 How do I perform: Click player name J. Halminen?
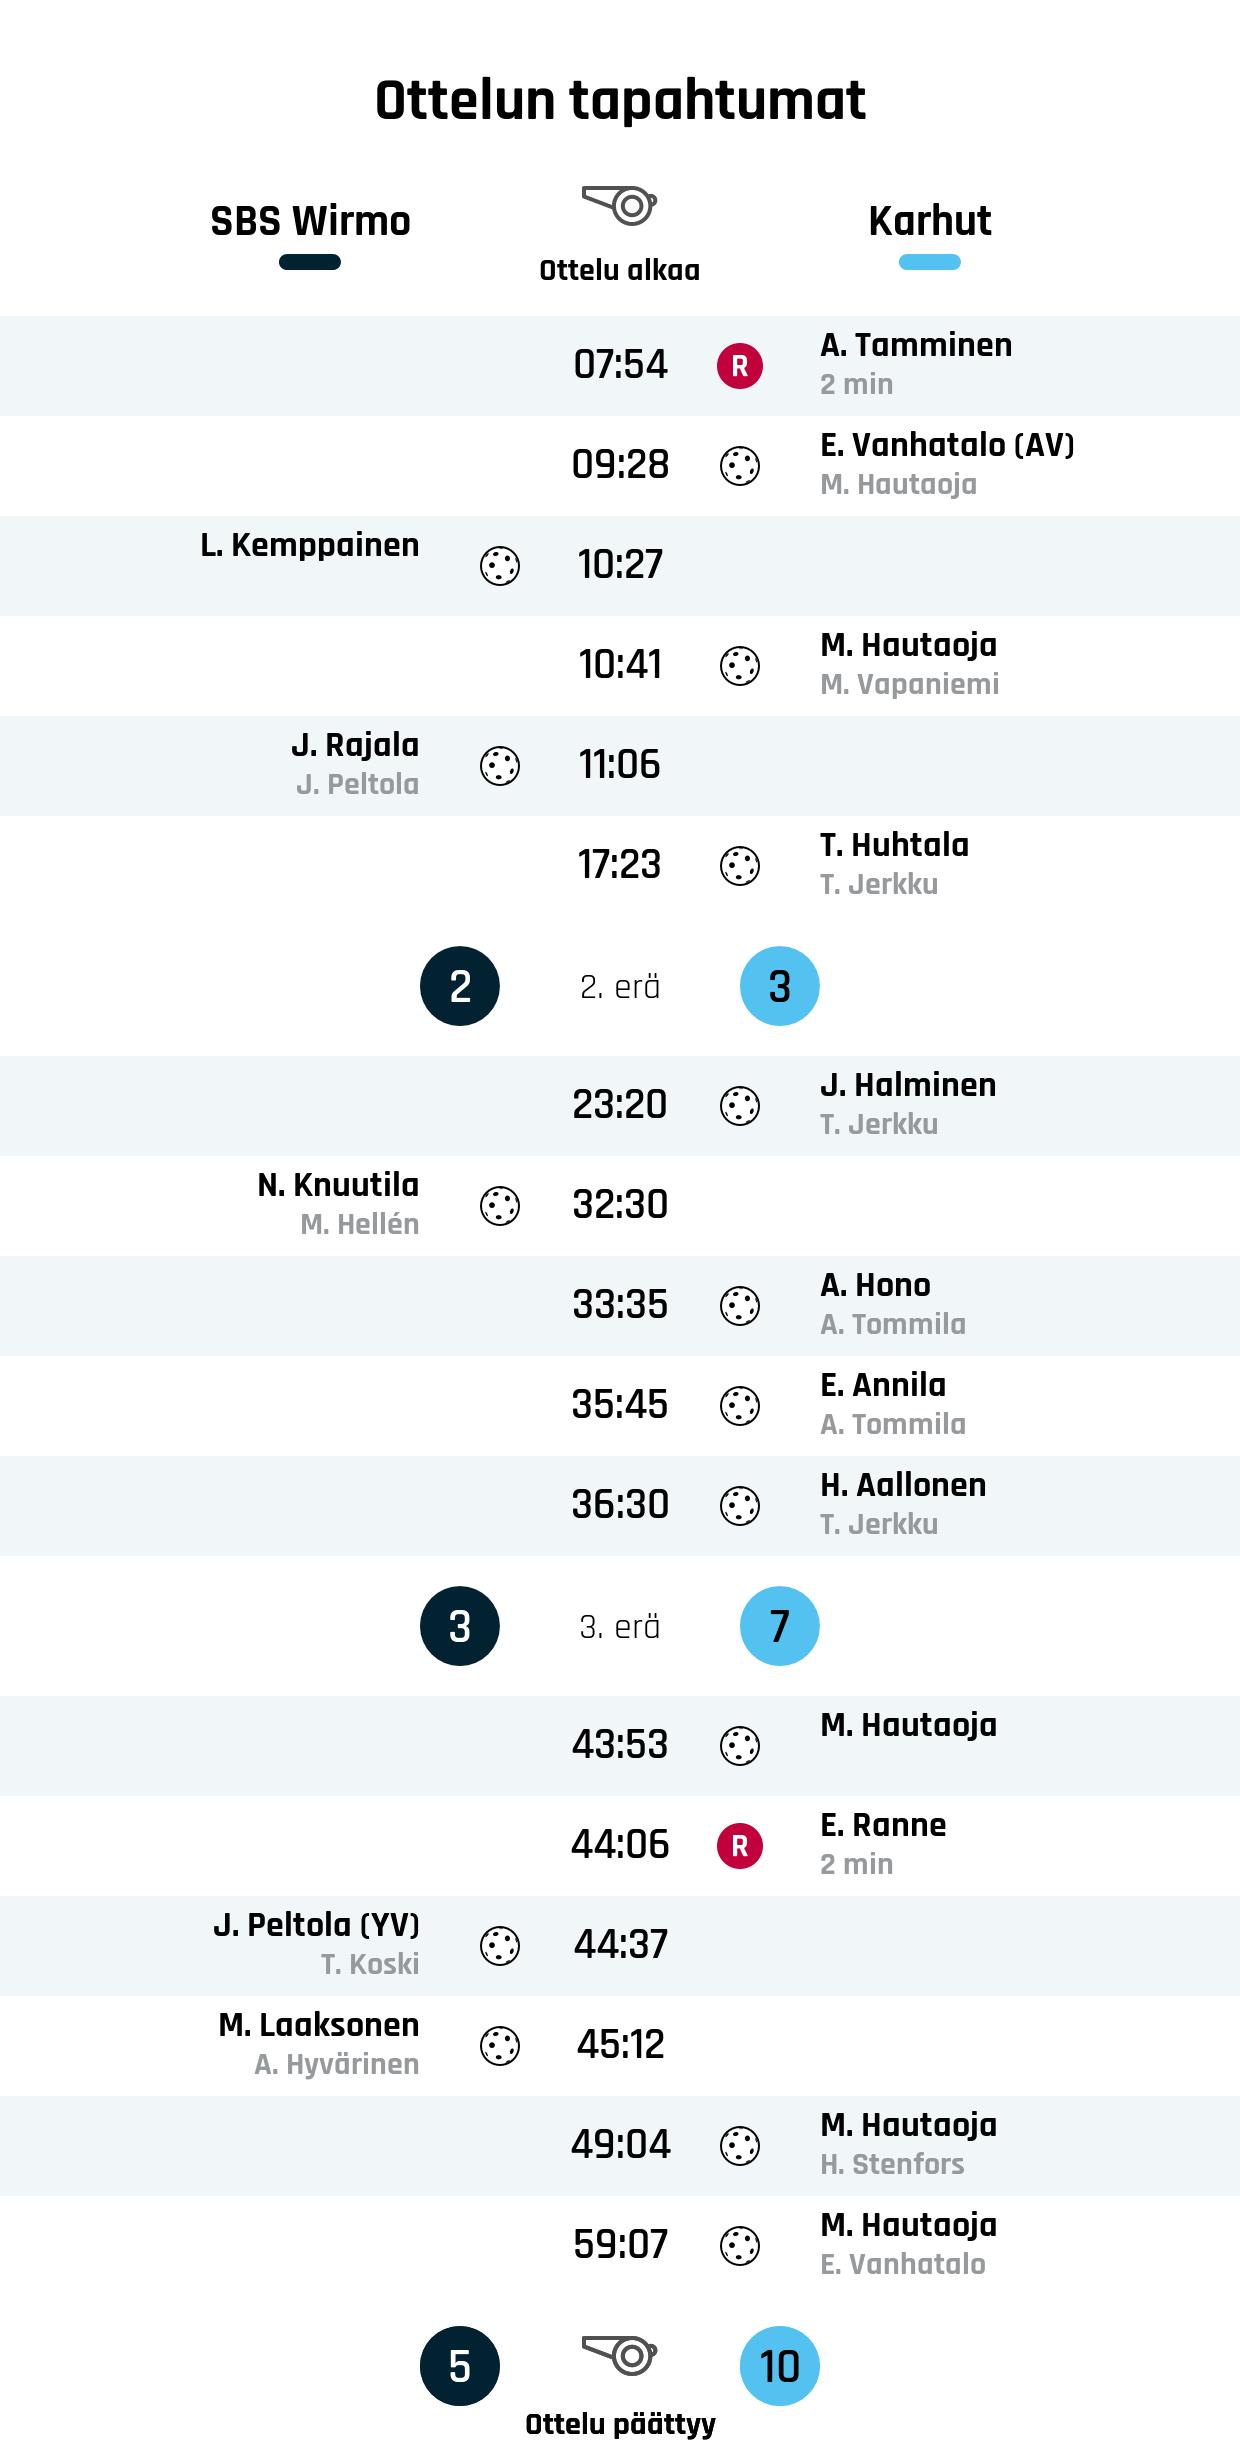[x=908, y=1085]
